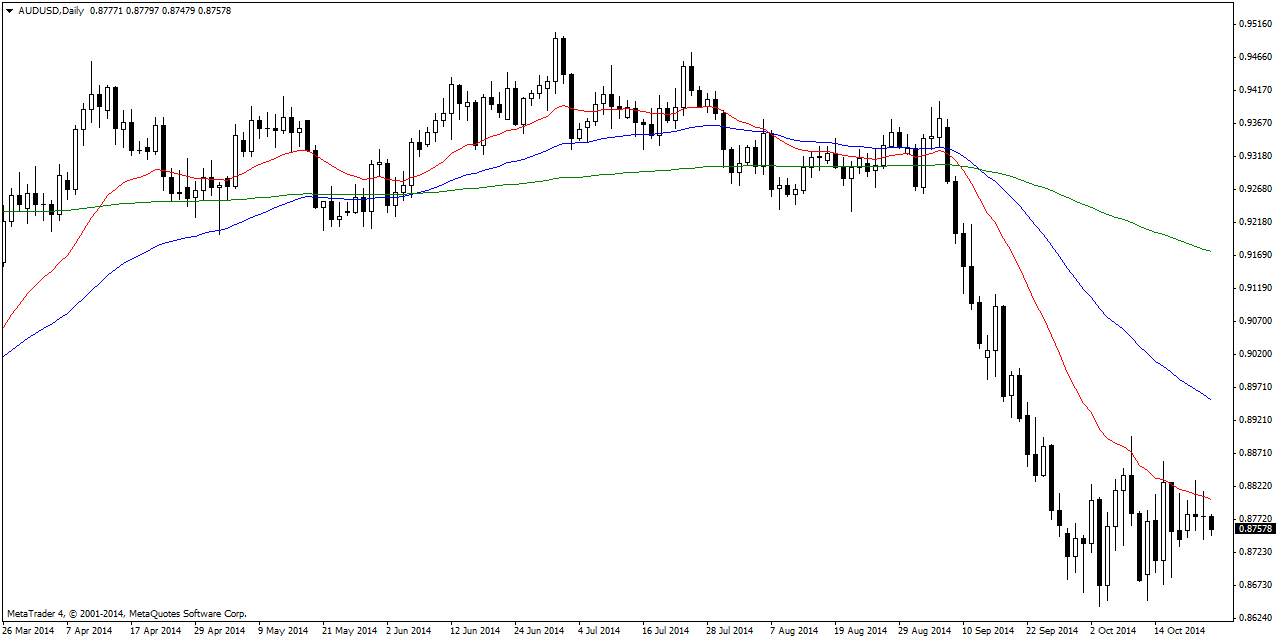Click the last candlestick on the chart

click(x=1211, y=523)
